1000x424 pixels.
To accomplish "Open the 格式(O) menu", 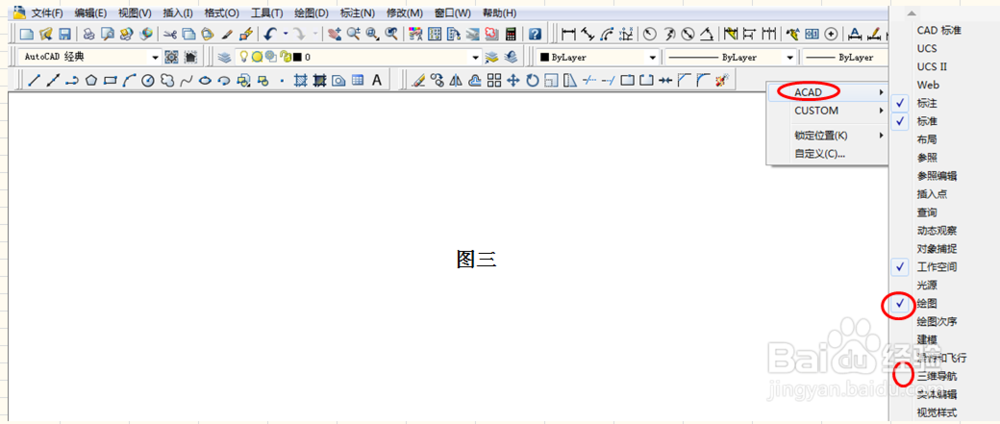I will (222, 13).
